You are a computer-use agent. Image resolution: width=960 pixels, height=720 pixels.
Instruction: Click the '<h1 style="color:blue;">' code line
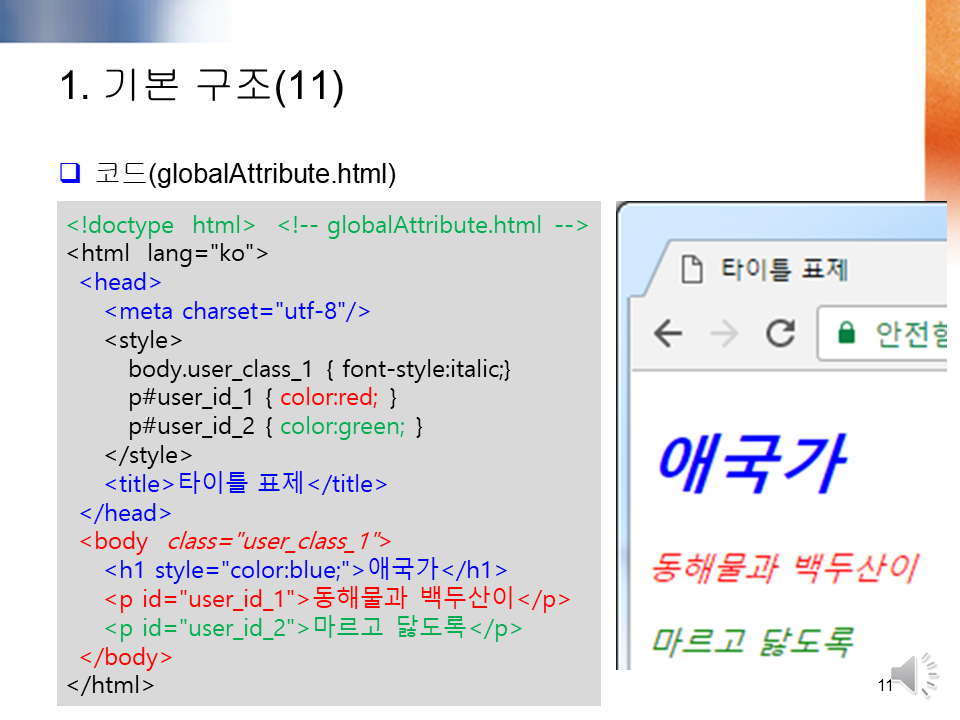click(x=306, y=570)
